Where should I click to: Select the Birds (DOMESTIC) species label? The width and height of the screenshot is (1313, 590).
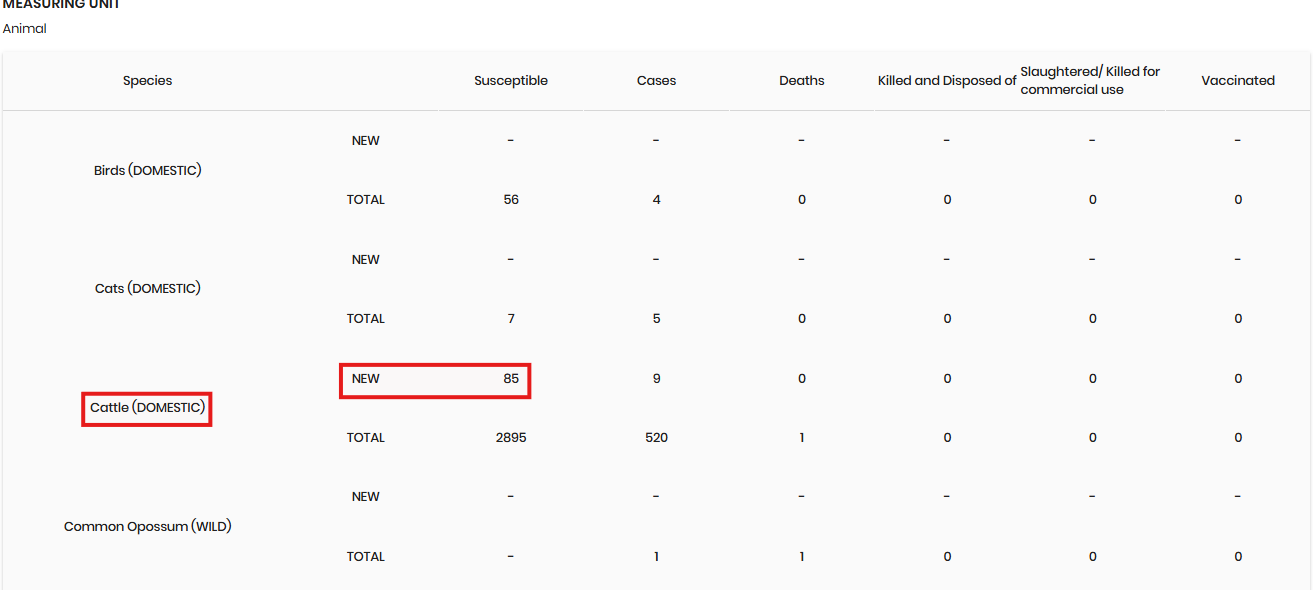pos(147,170)
